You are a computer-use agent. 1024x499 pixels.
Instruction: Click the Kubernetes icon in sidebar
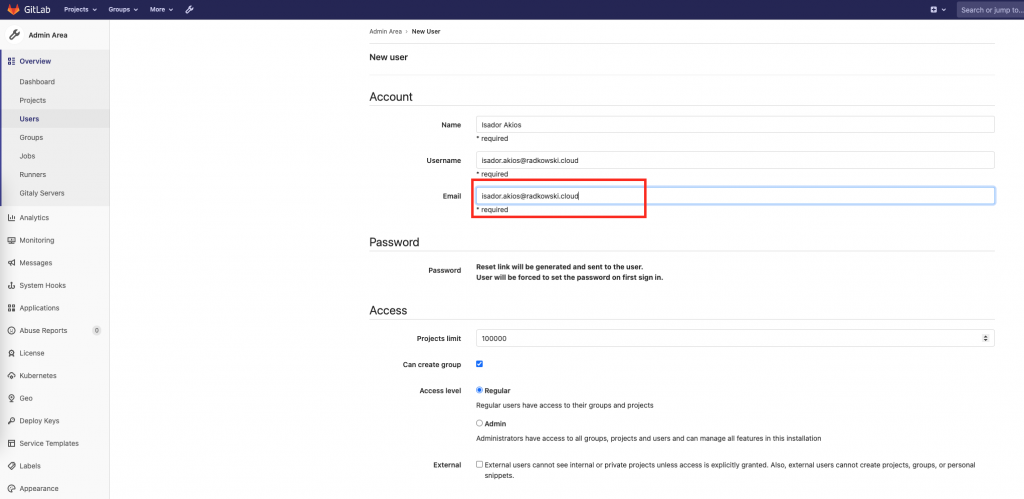tap(11, 376)
